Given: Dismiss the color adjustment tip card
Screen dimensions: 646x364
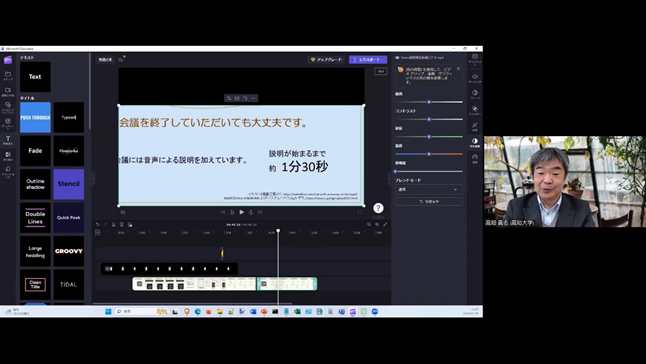Looking at the screenshot, I should (458, 69).
